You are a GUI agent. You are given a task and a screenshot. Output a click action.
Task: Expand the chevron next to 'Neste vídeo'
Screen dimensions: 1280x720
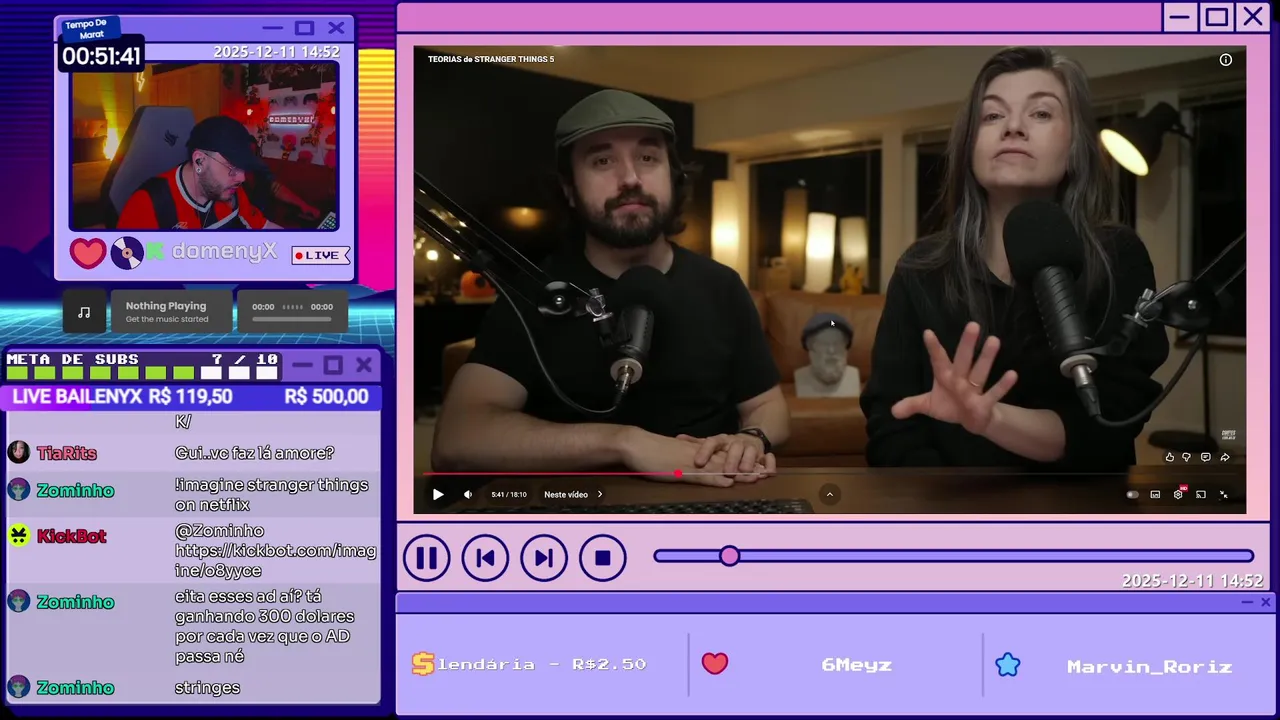click(600, 494)
